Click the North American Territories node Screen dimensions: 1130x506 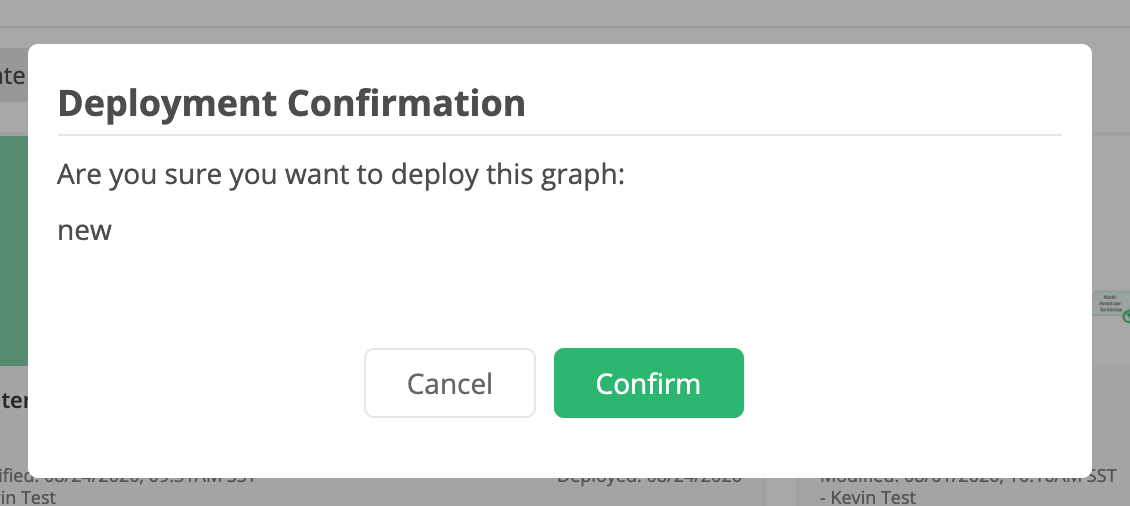point(1108,303)
